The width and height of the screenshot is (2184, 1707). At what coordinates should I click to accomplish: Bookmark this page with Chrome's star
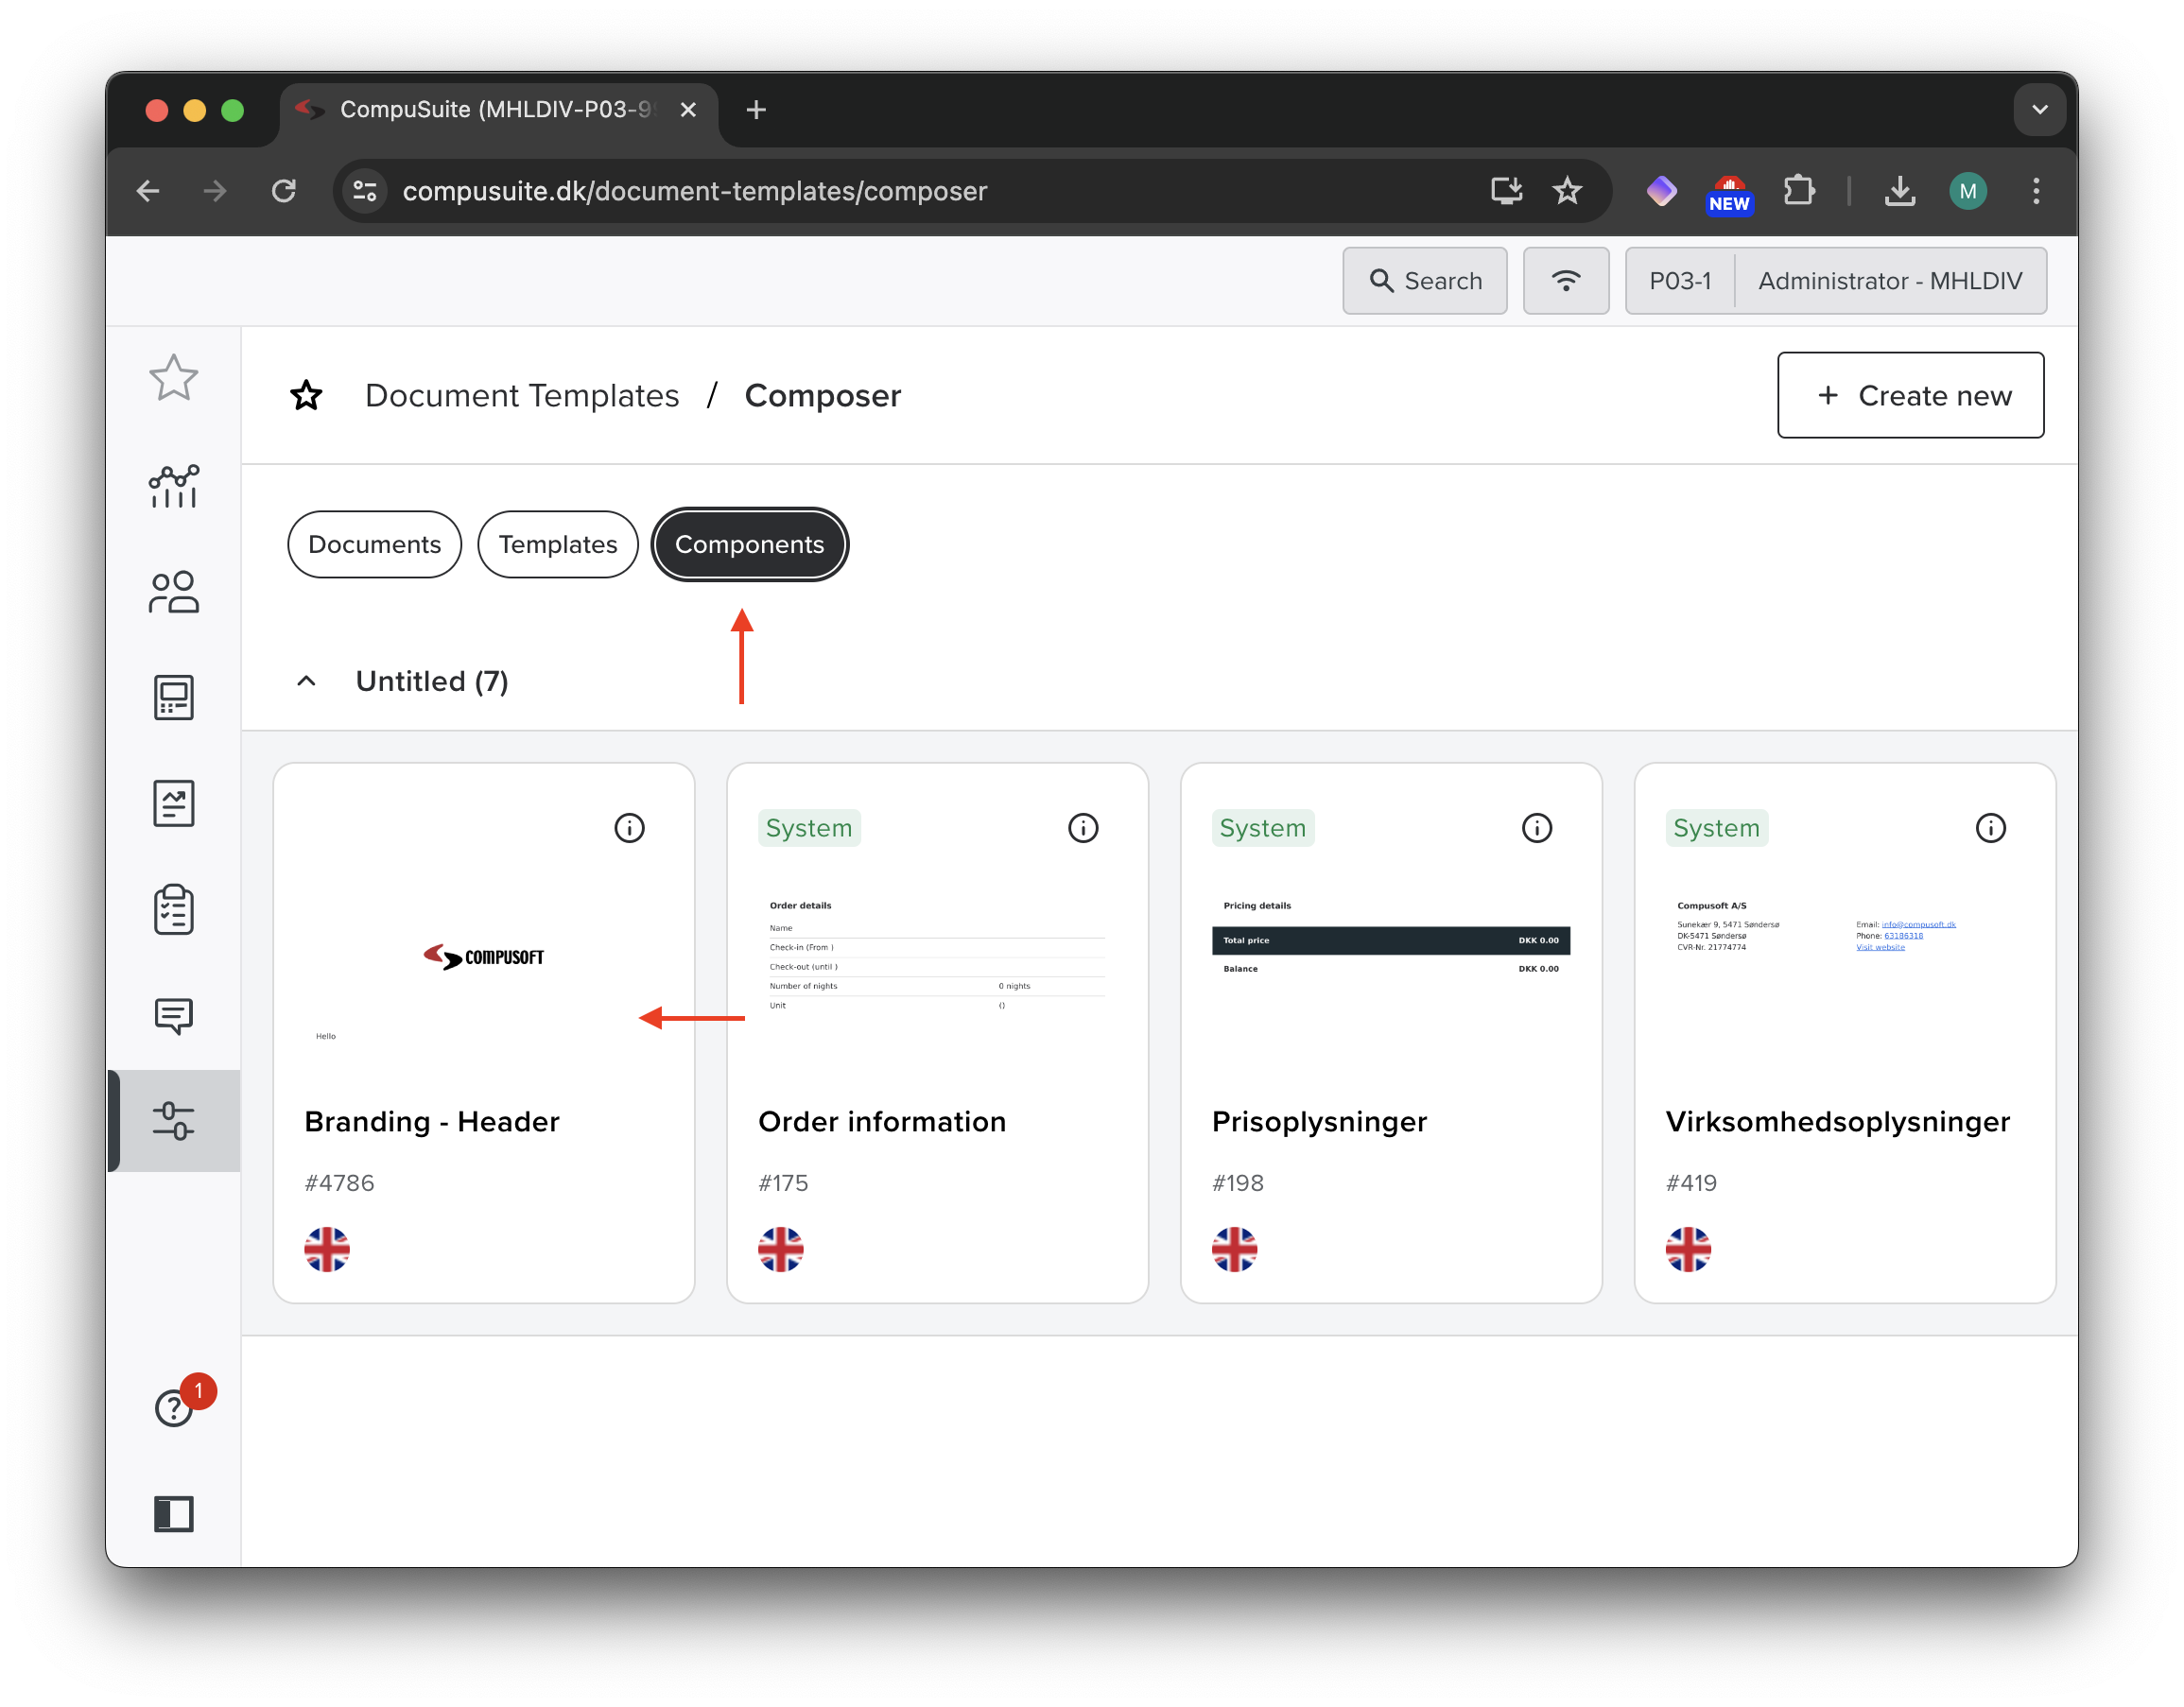point(1567,191)
